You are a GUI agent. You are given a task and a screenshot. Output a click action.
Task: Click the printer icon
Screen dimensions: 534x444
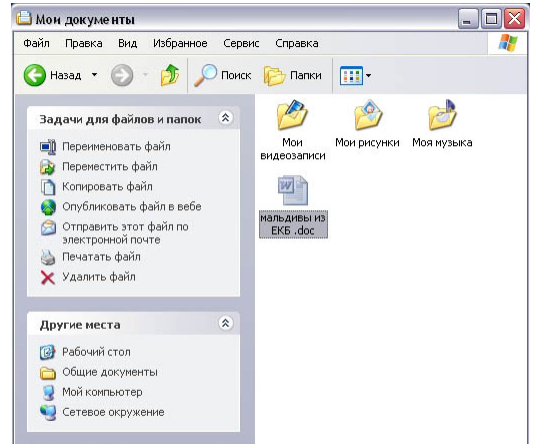(48, 257)
